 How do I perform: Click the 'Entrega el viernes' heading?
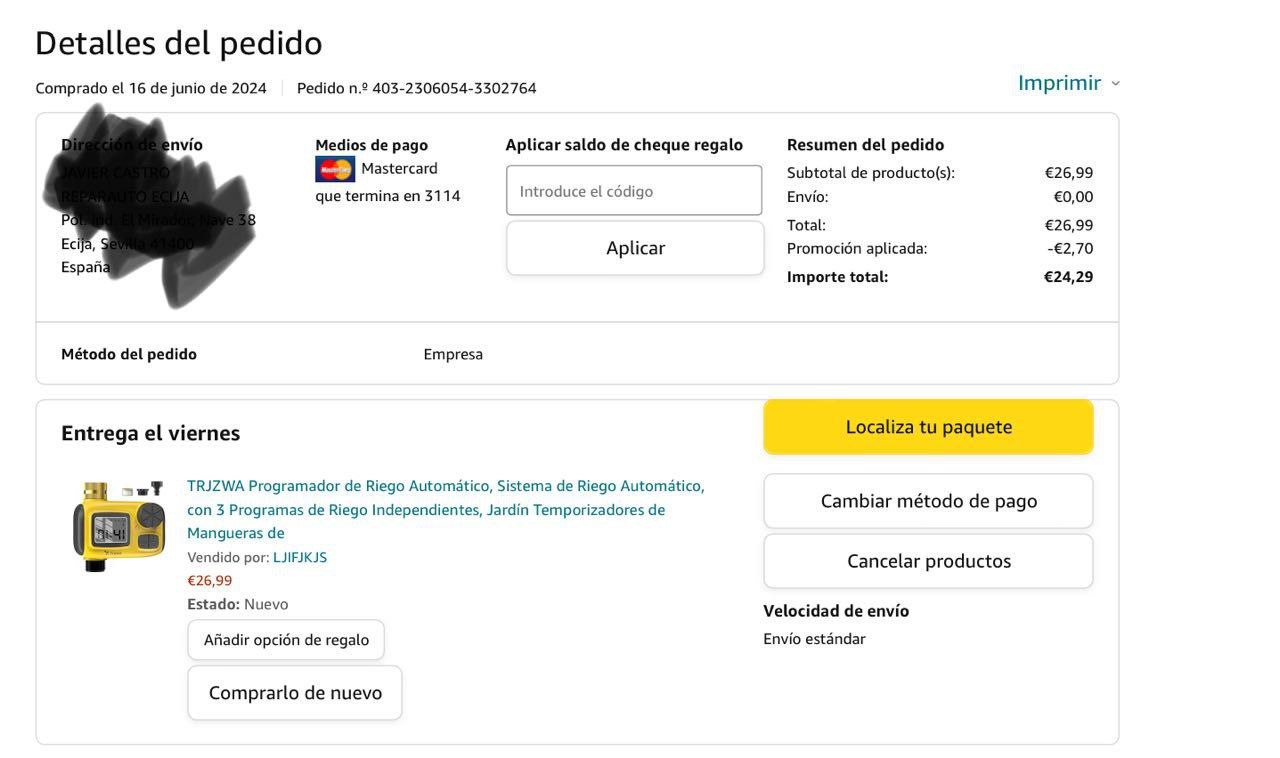150,433
